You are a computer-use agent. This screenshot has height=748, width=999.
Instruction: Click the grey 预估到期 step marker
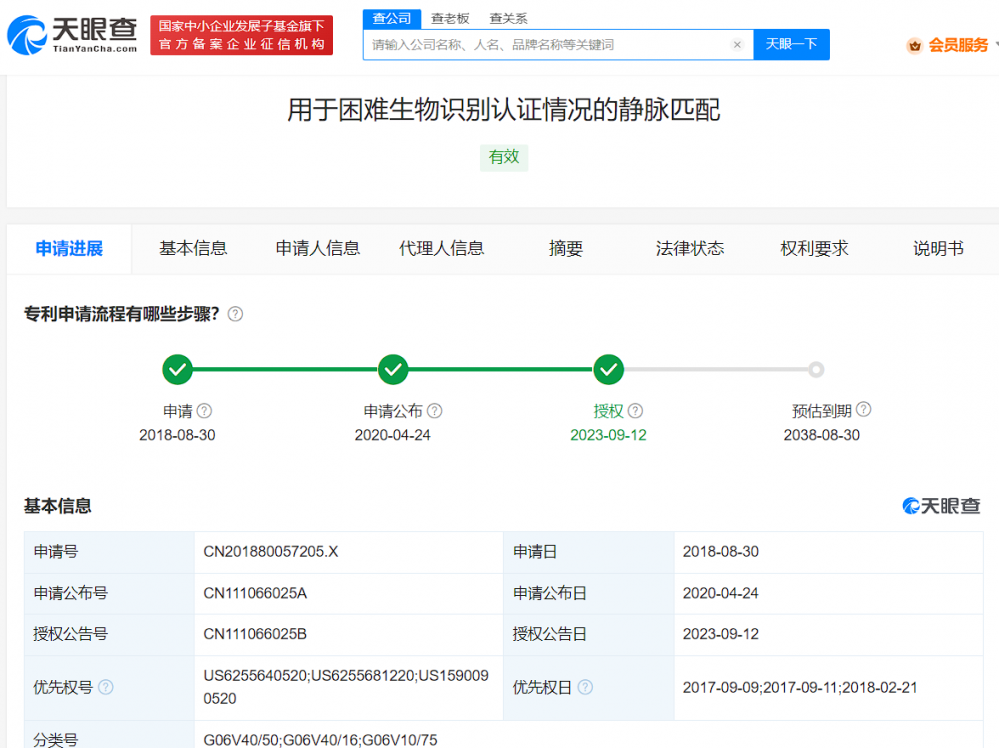coord(816,370)
